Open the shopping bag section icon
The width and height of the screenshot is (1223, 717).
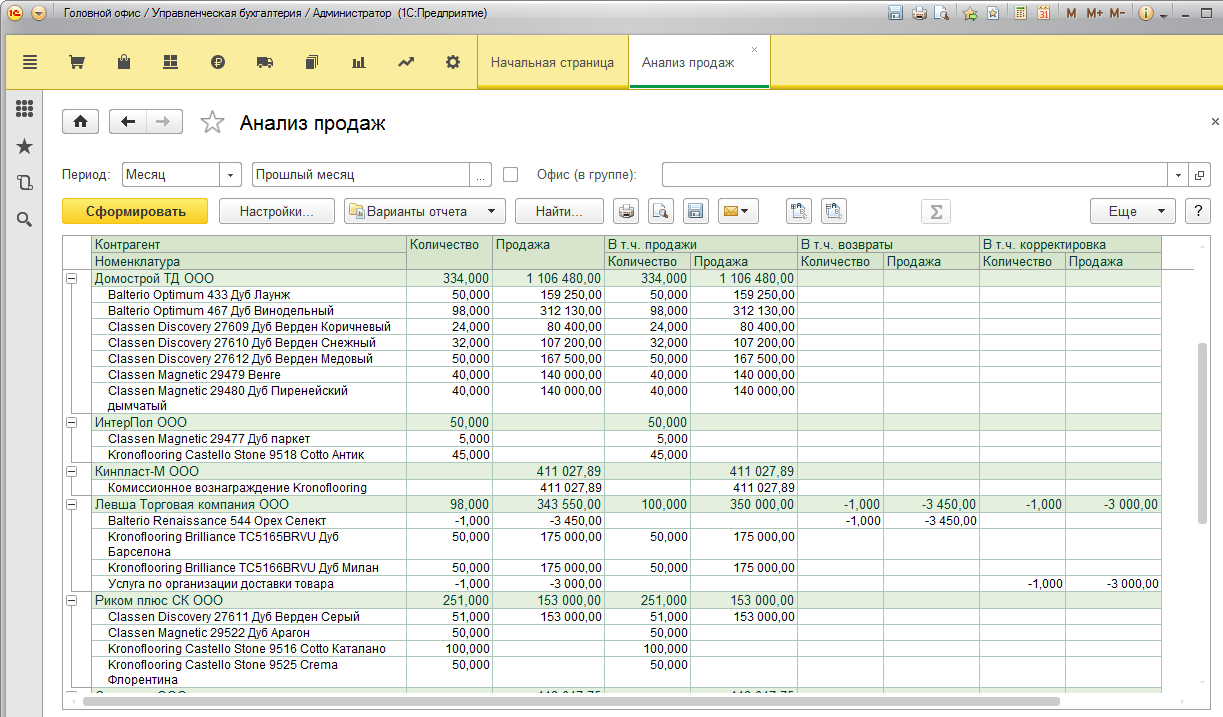click(124, 62)
